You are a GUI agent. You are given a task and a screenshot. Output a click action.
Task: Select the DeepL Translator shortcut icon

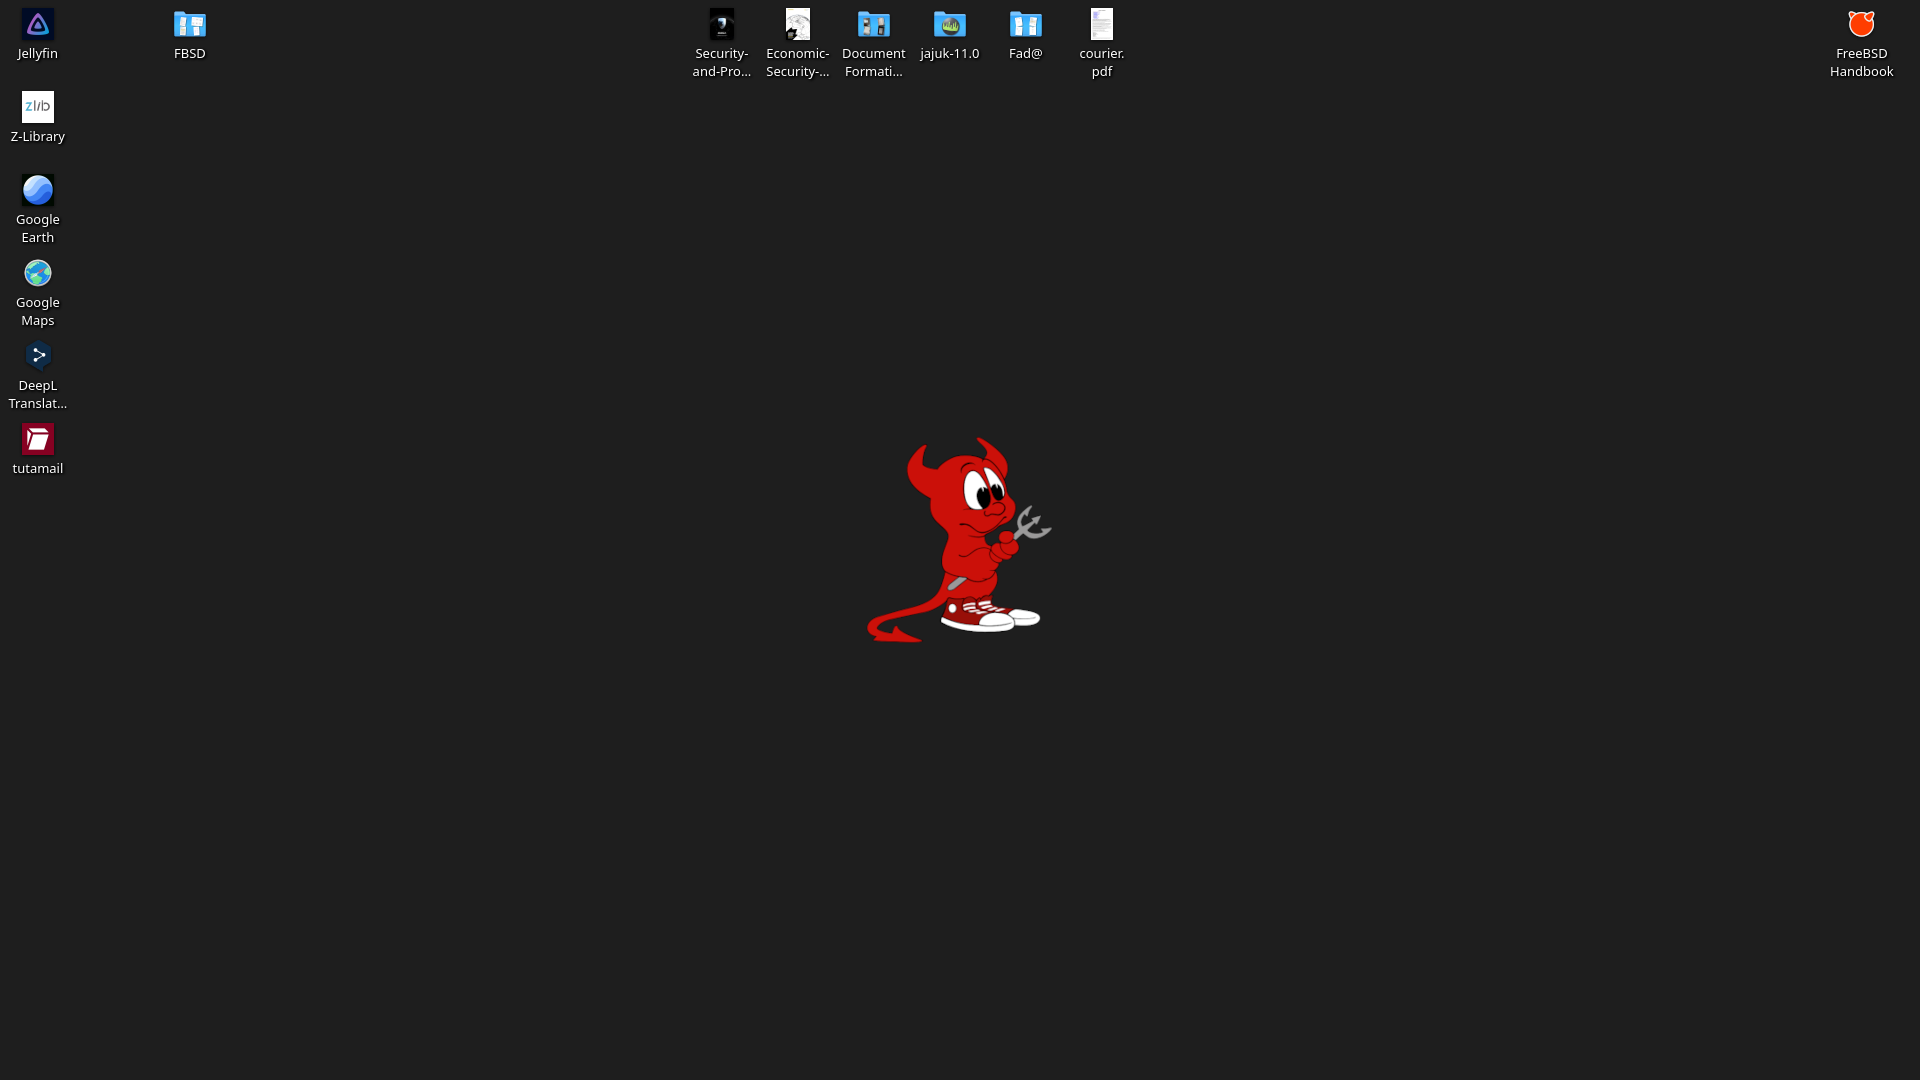click(x=37, y=356)
